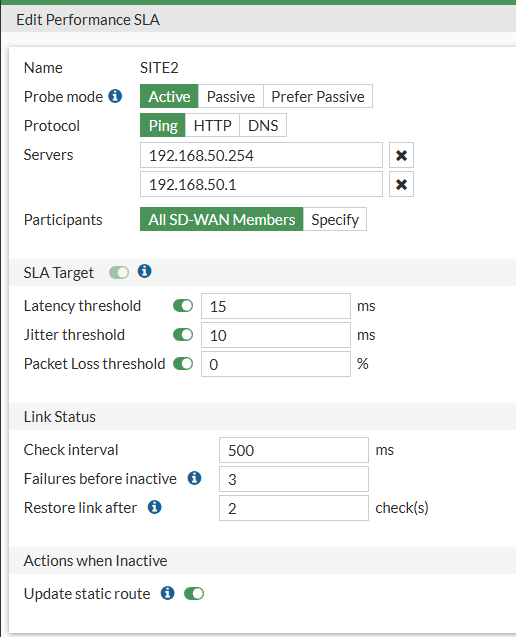Image resolution: width=516 pixels, height=637 pixels.
Task: Remove server 192.168.50.254 with X icon
Action: point(401,155)
